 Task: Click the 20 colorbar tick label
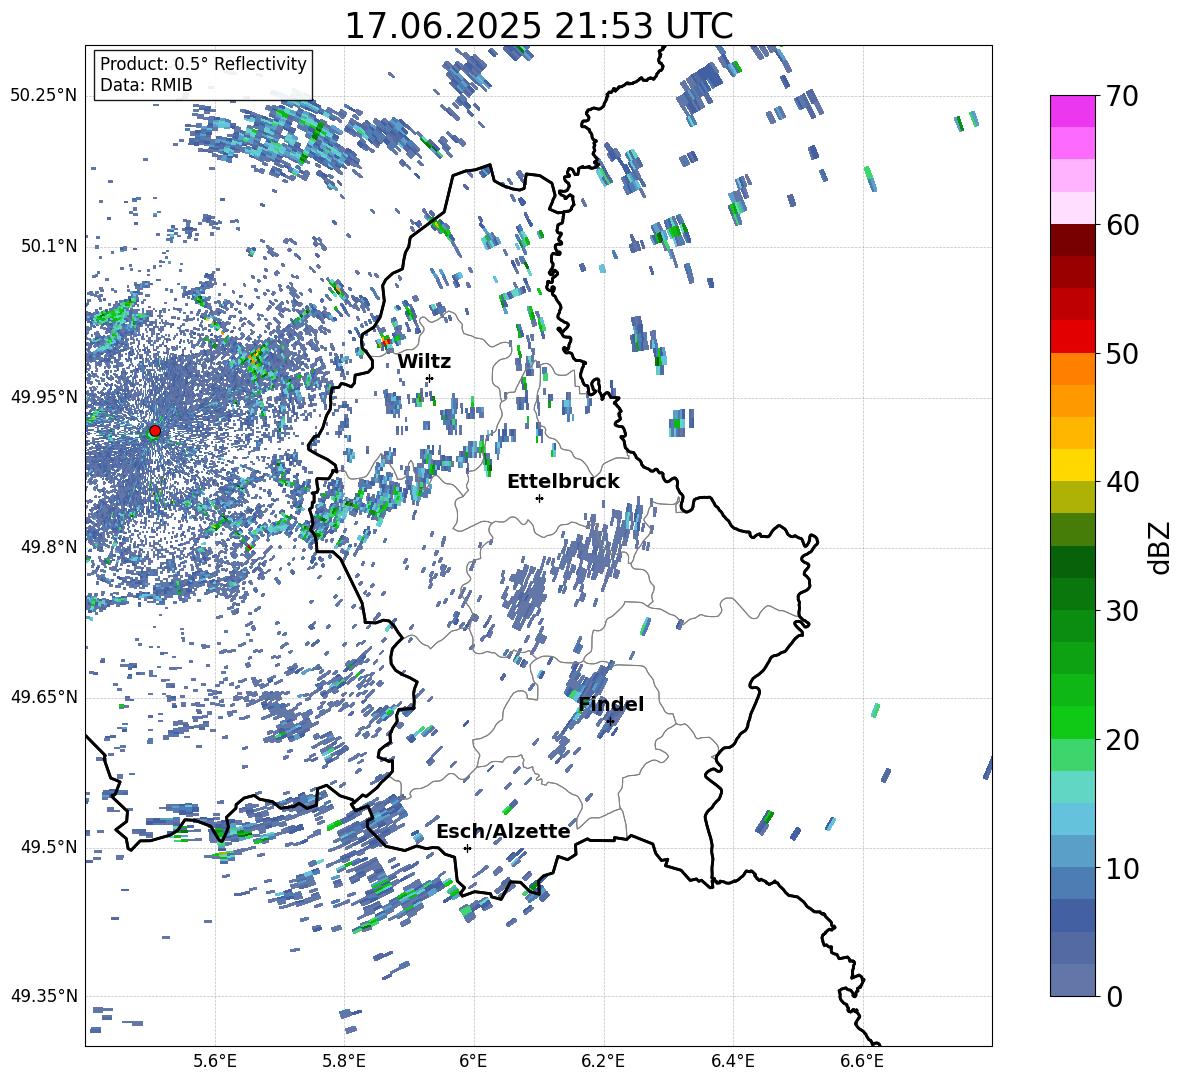[x=1122, y=739]
